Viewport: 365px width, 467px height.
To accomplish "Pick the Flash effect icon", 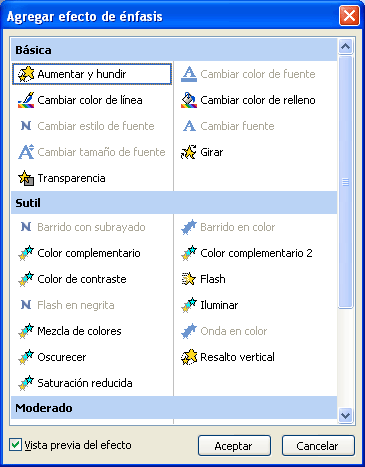I will pyautogui.click(x=189, y=279).
